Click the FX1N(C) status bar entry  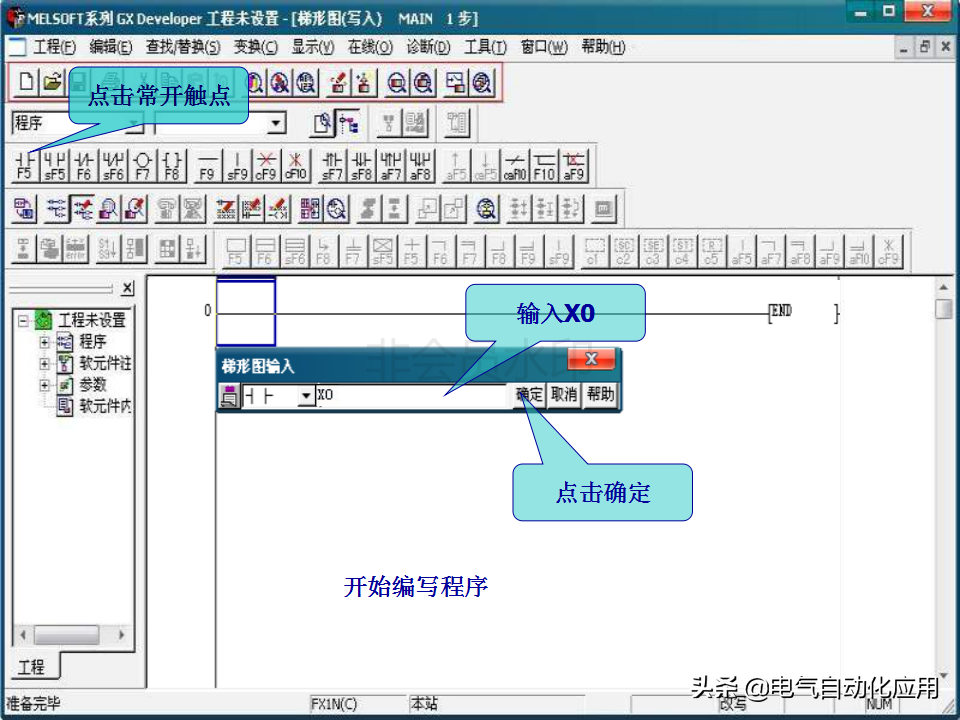point(334,704)
